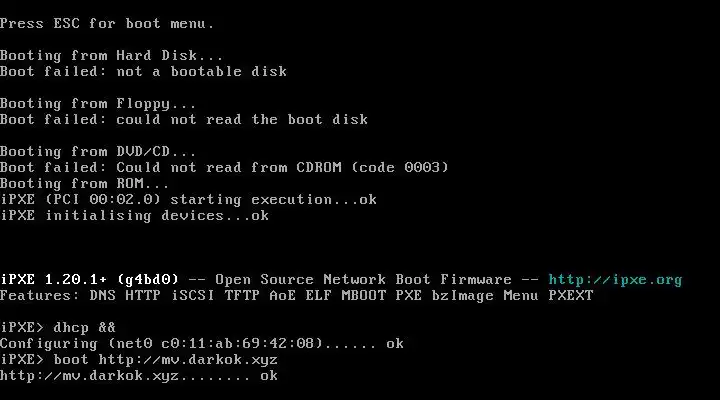
Task: Click the 'iPXE initialising devices...ok' line
Action: pyautogui.click(x=135, y=216)
